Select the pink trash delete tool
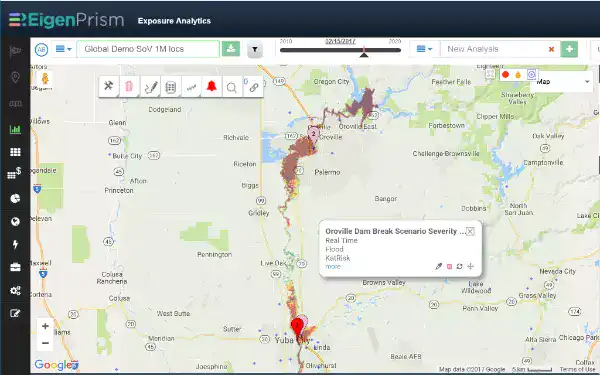600x375 pixels. tap(129, 86)
